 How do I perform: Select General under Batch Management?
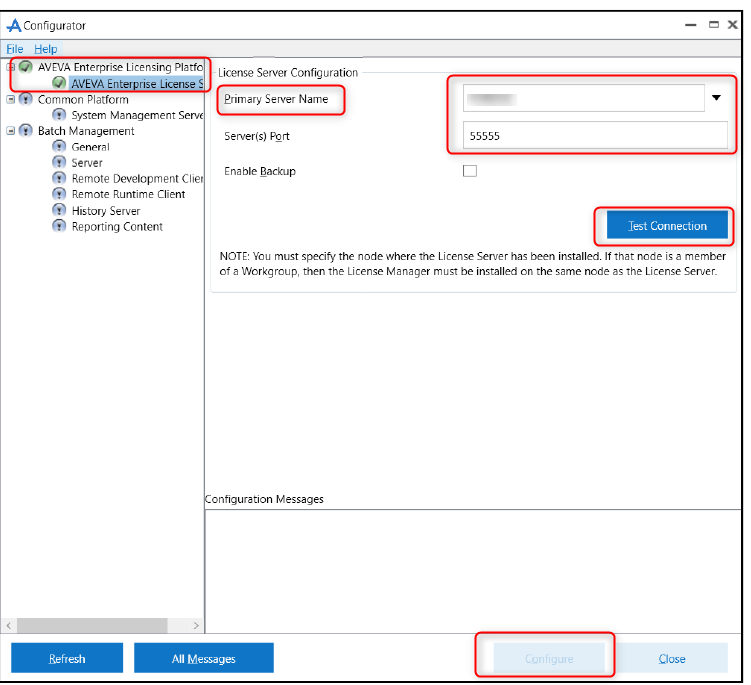91,147
